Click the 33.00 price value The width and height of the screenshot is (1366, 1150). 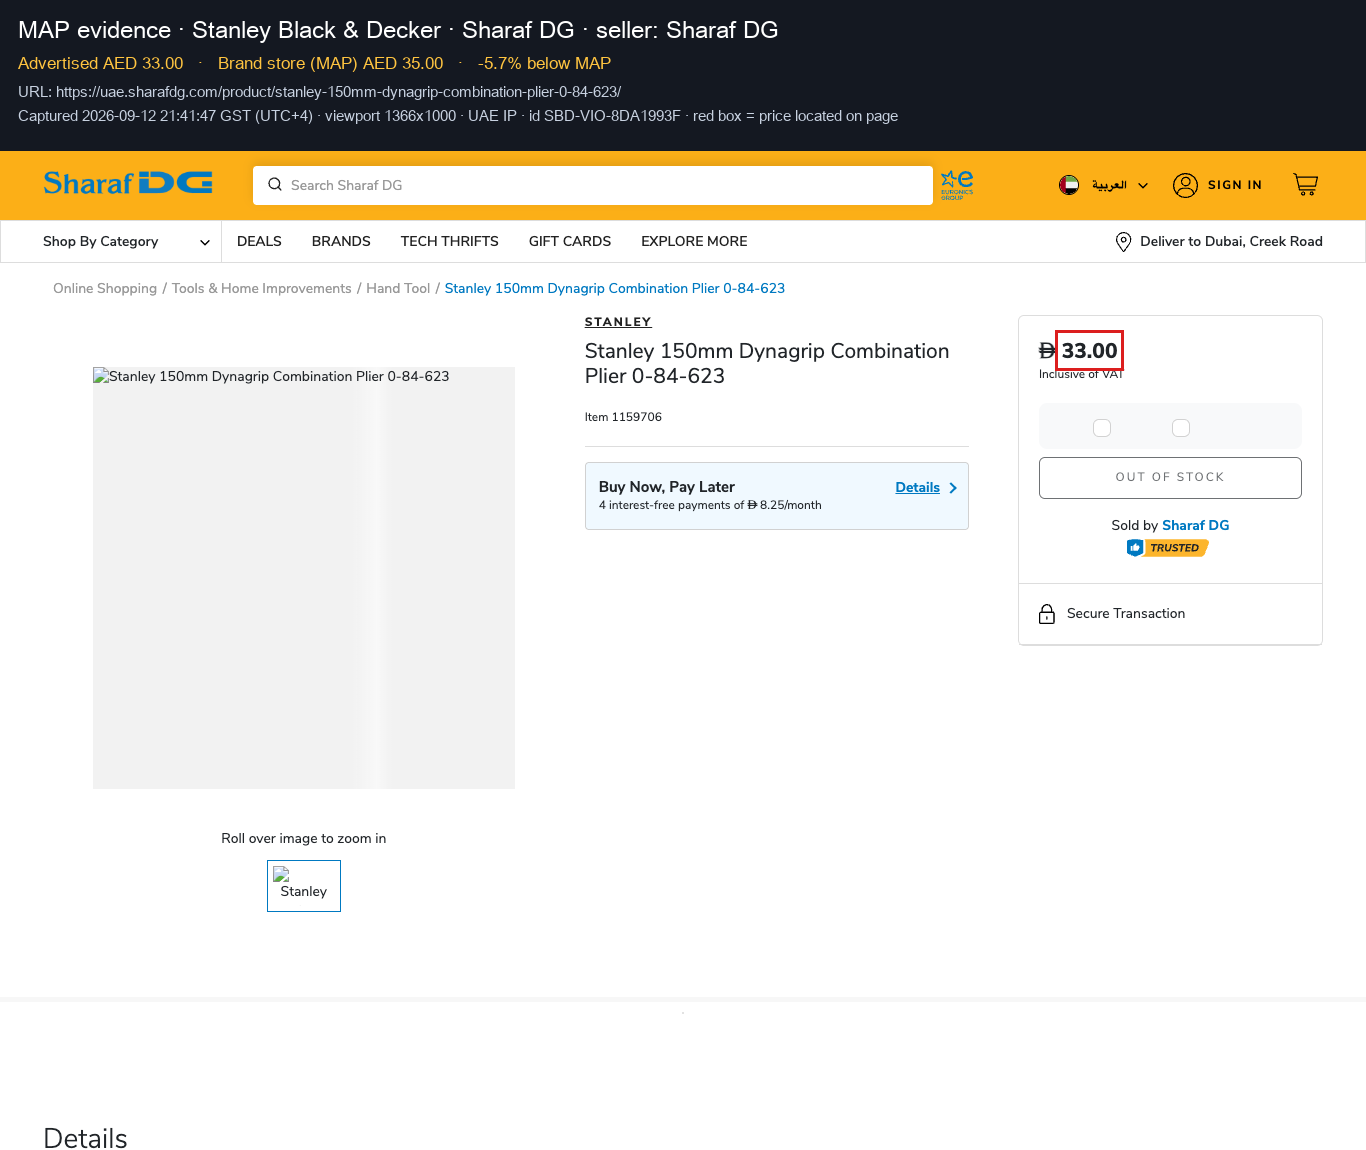(x=1089, y=351)
